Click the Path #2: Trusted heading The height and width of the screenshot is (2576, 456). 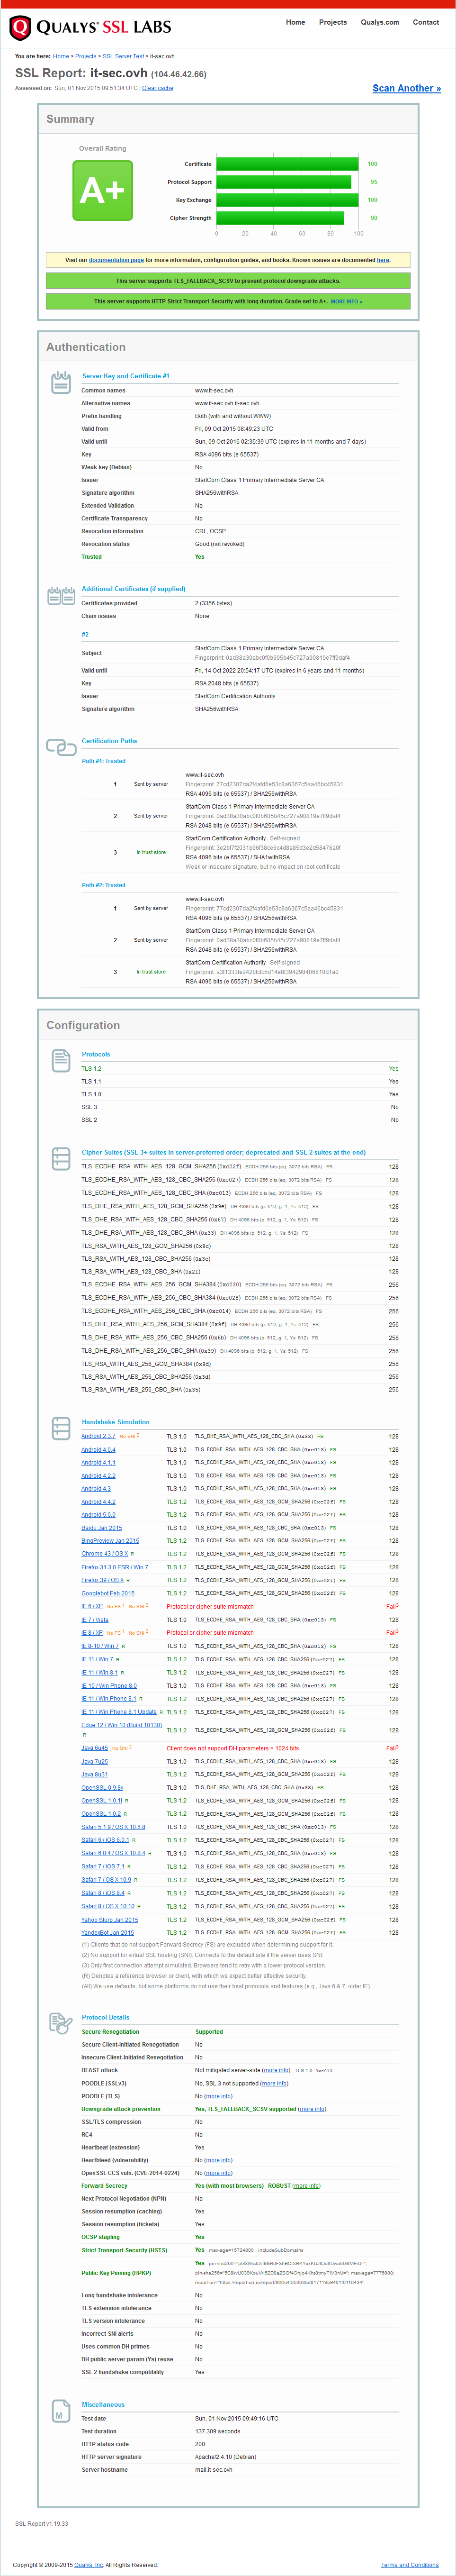tap(103, 885)
